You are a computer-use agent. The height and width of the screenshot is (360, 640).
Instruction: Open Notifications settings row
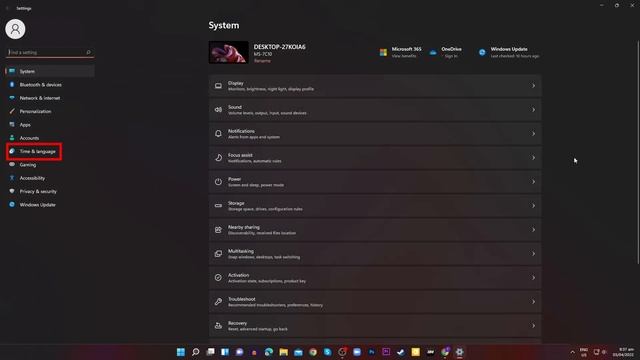[375, 134]
